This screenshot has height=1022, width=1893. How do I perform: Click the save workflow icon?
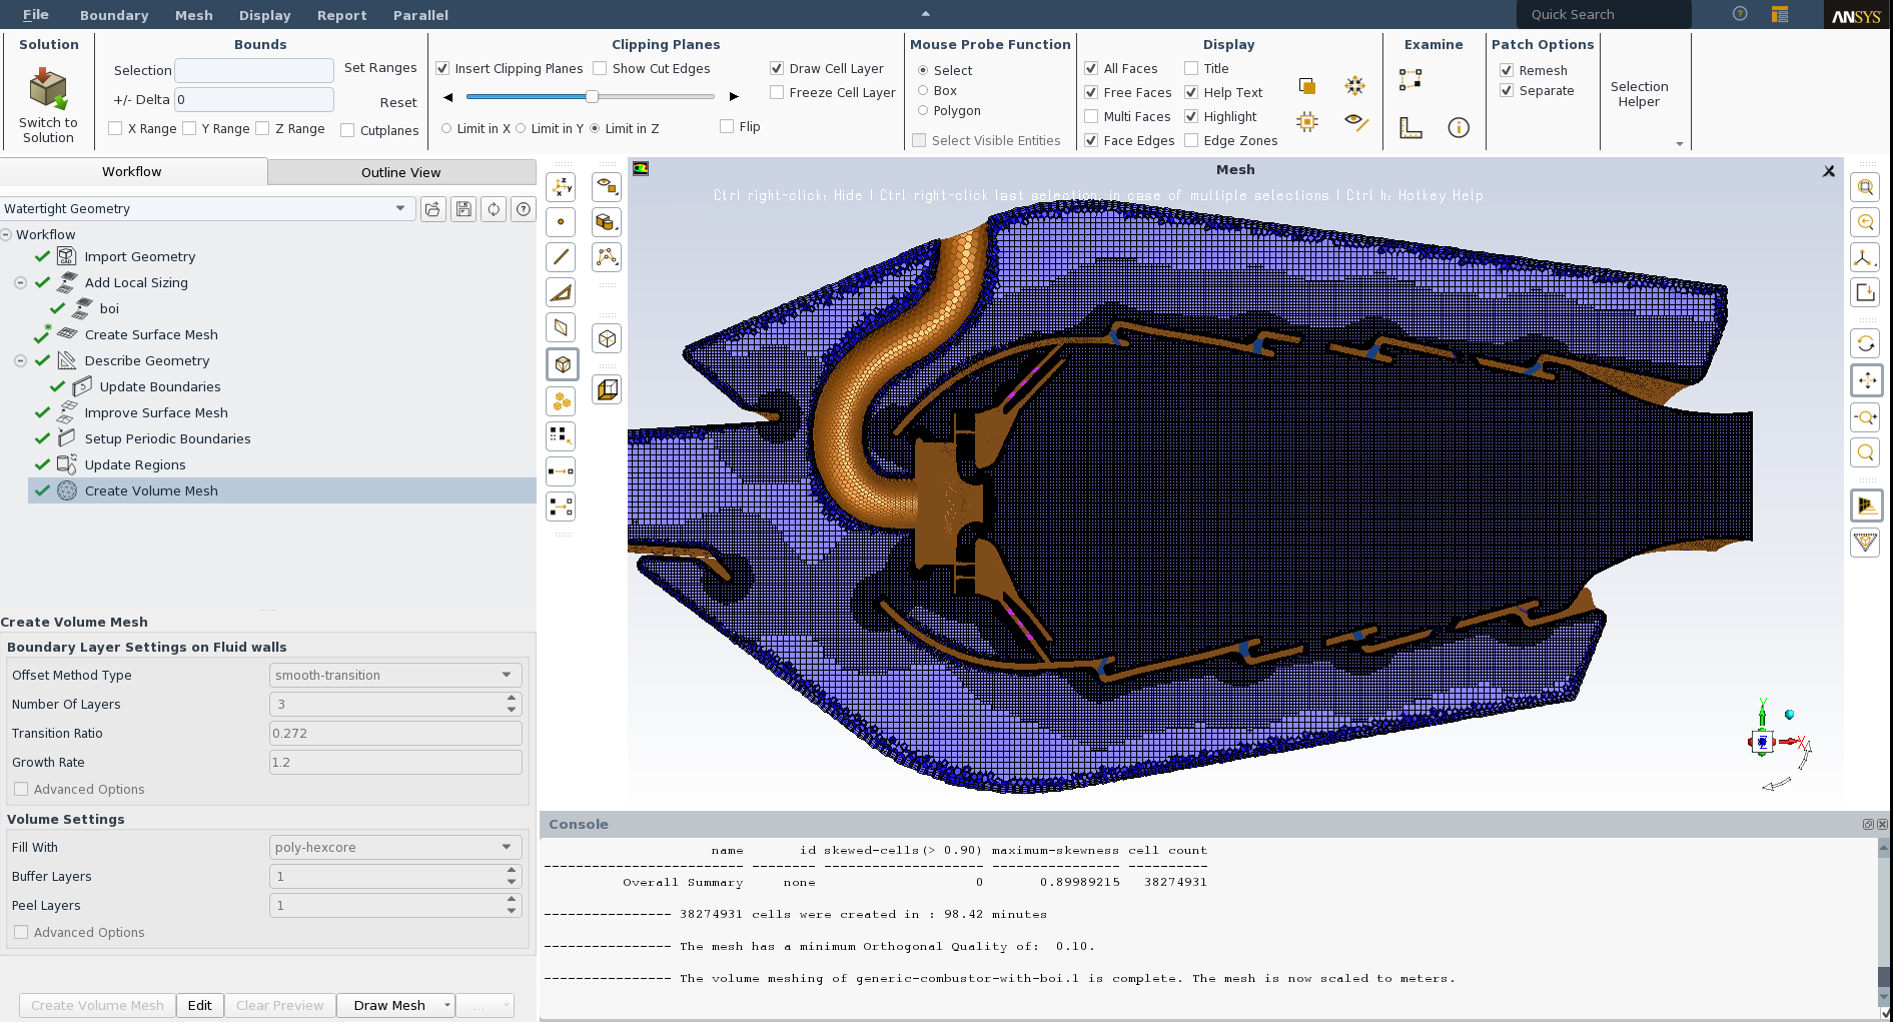[x=463, y=209]
